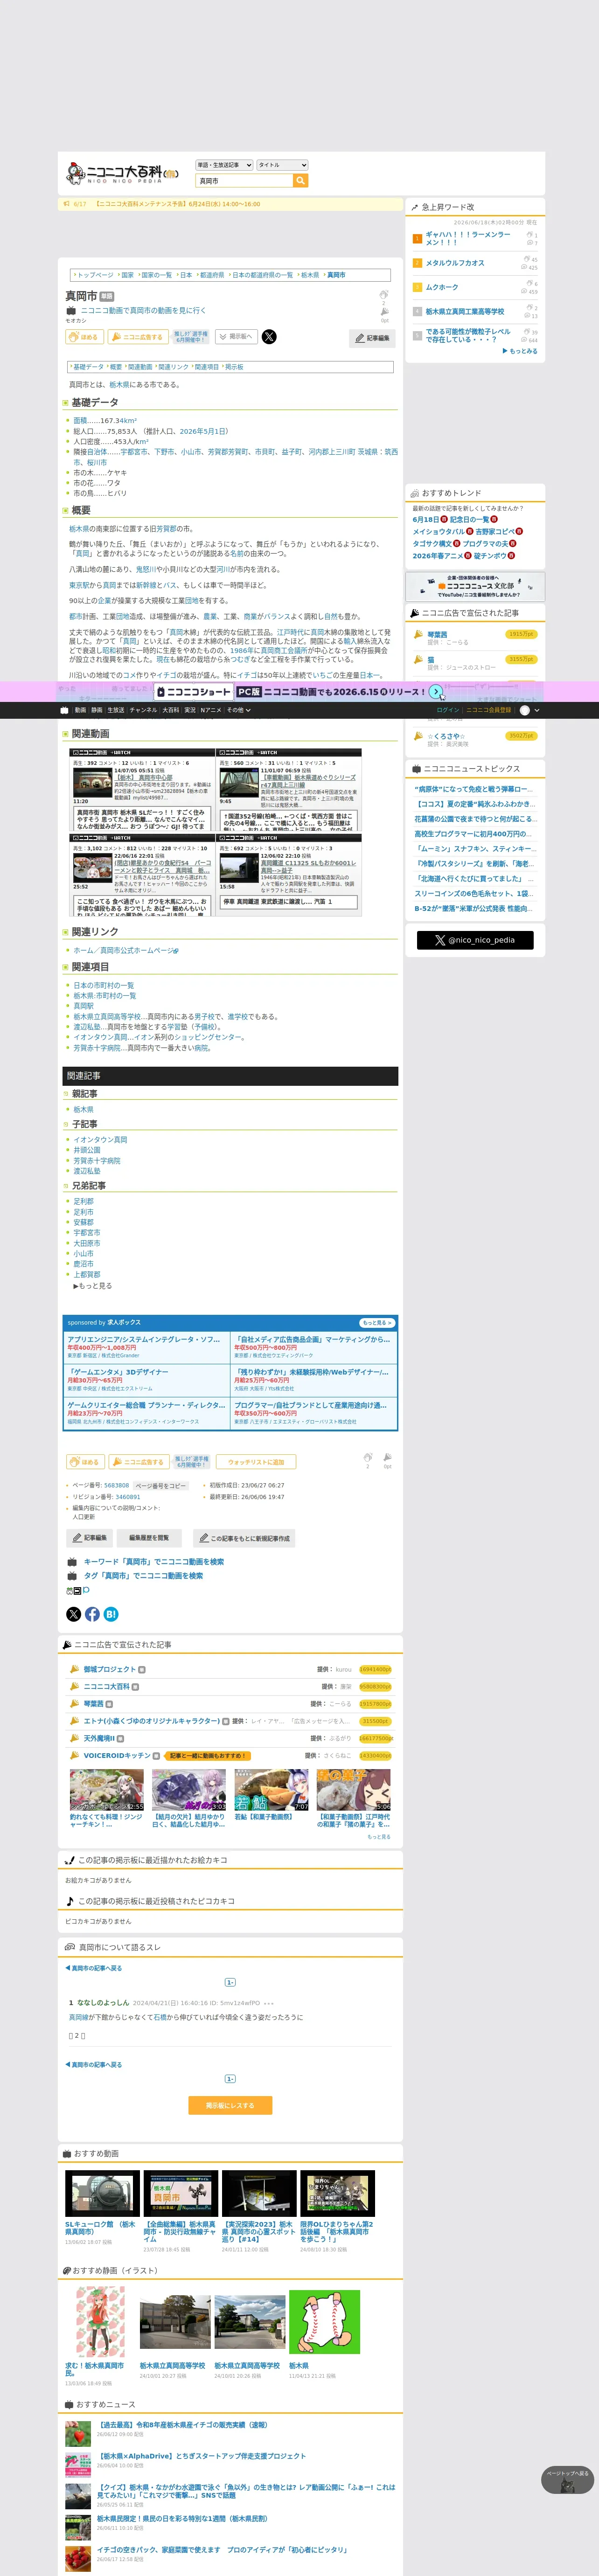The height and width of the screenshot is (2576, 599).
Task: Open the 若鮎【和菓子動画祭】 video thumbnail
Action: pyautogui.click(x=271, y=1790)
